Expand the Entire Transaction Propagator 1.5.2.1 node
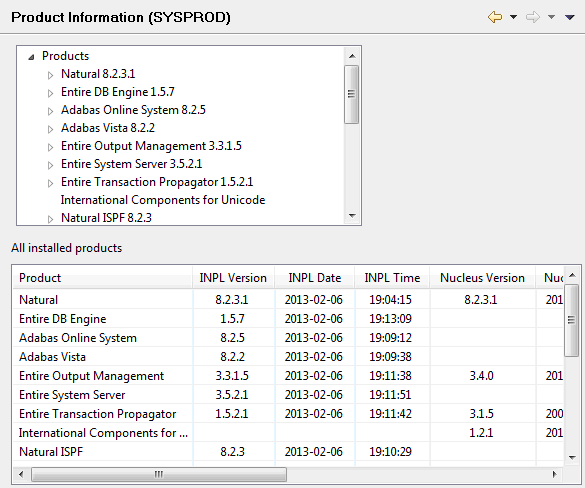 coord(50,183)
